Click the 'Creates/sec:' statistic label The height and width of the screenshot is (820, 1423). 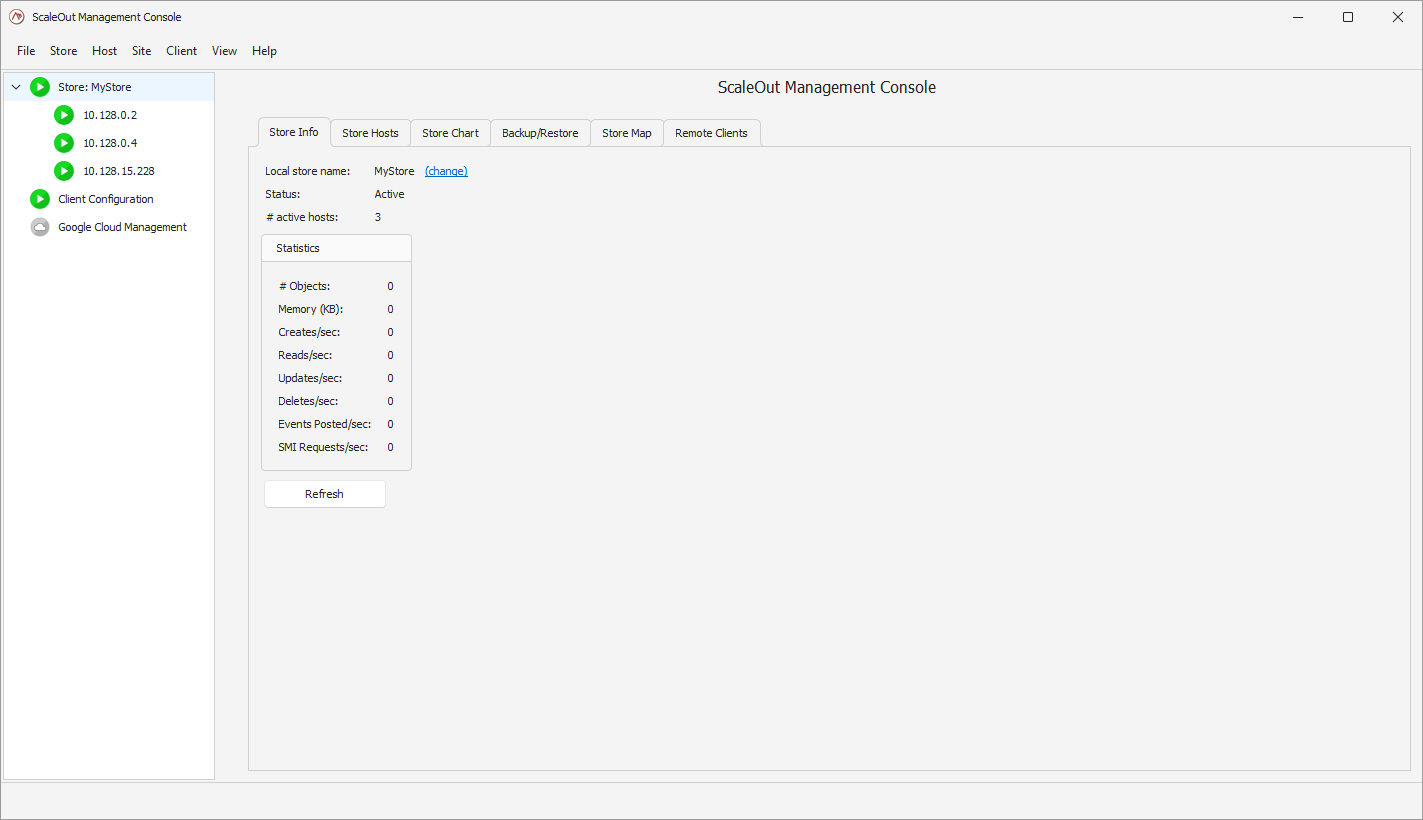(308, 332)
